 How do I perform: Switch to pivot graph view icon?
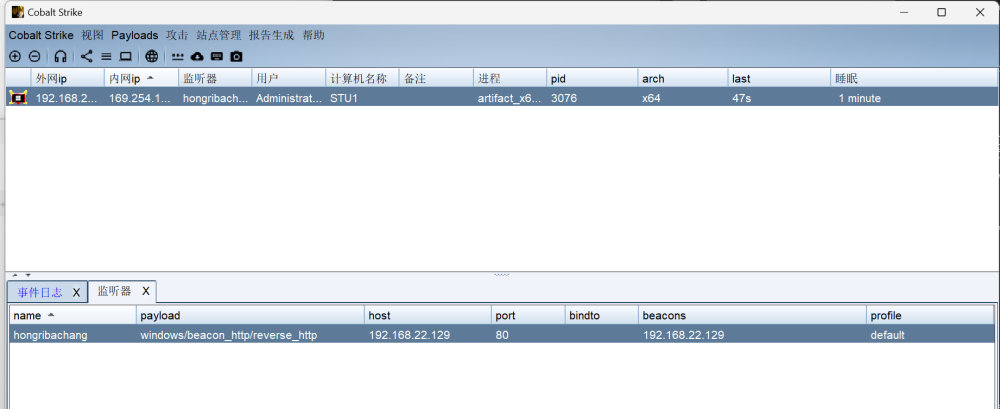tap(87, 57)
